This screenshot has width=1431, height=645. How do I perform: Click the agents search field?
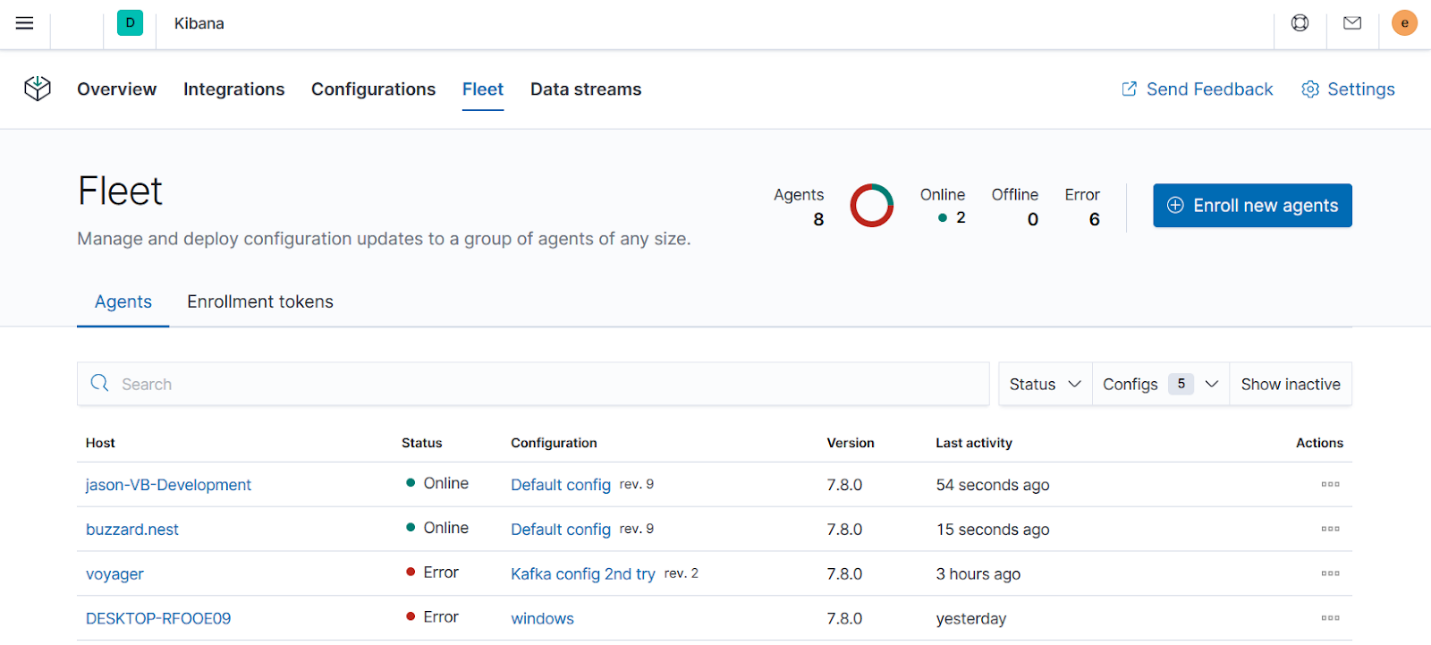pyautogui.click(x=540, y=384)
